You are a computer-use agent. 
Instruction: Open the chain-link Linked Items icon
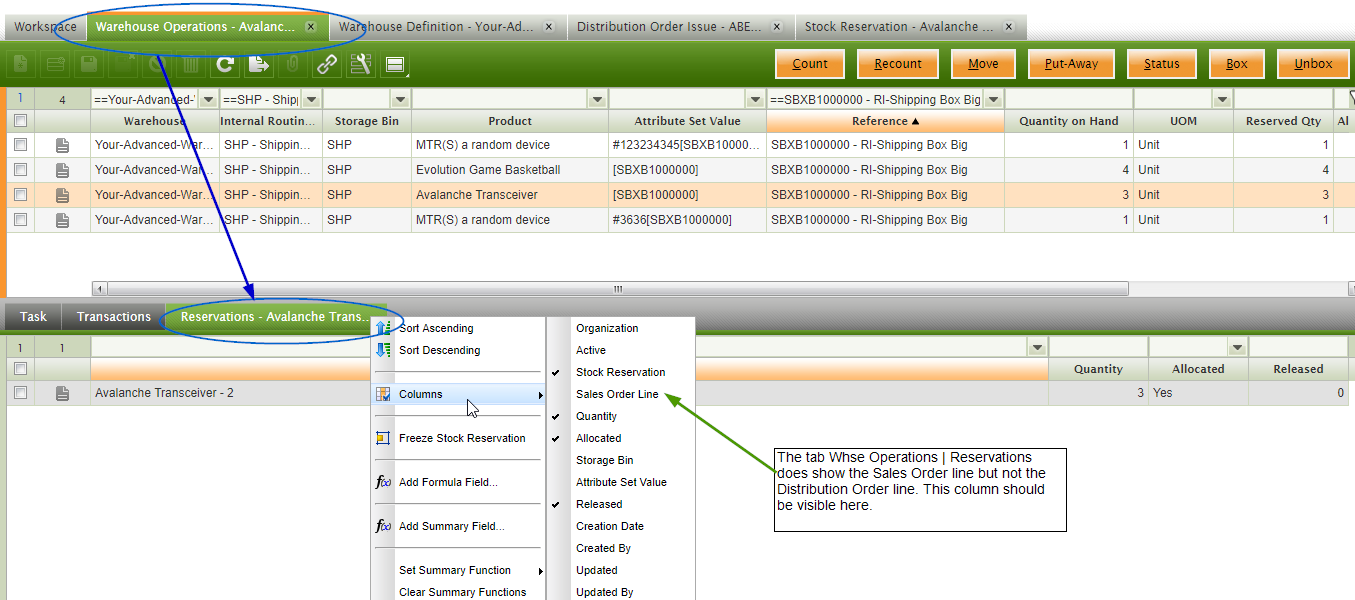click(x=327, y=65)
